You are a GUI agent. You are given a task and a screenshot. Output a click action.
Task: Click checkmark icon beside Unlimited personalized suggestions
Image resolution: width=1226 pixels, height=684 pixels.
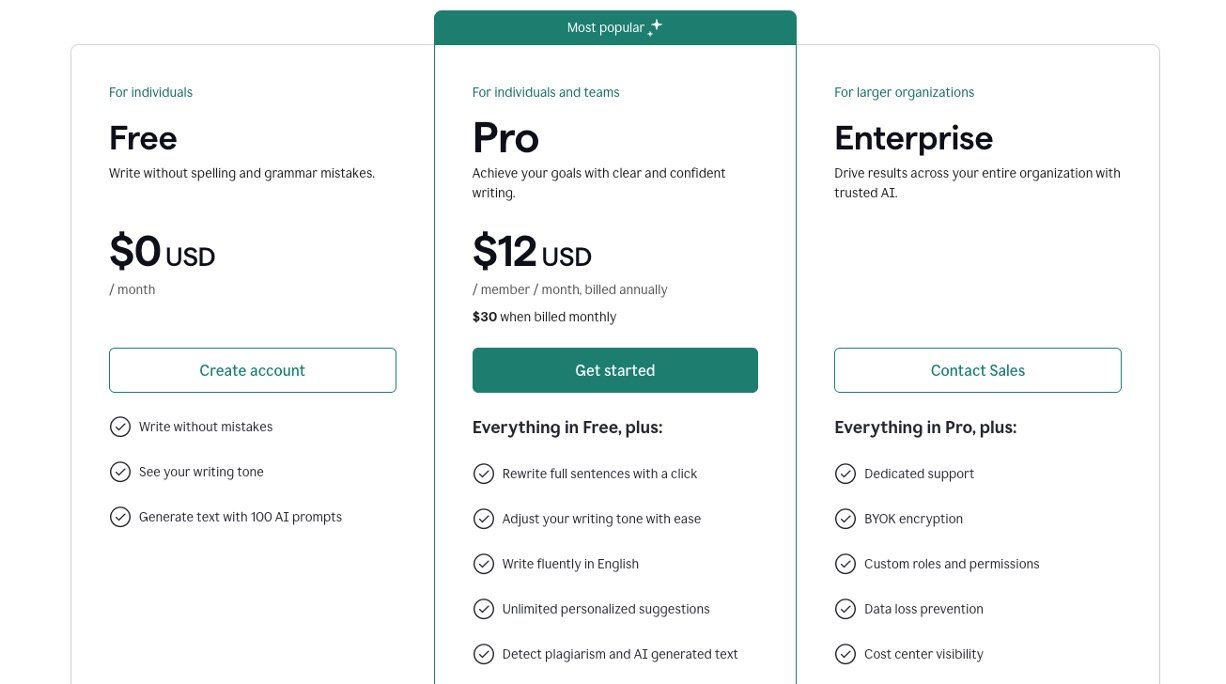point(484,609)
